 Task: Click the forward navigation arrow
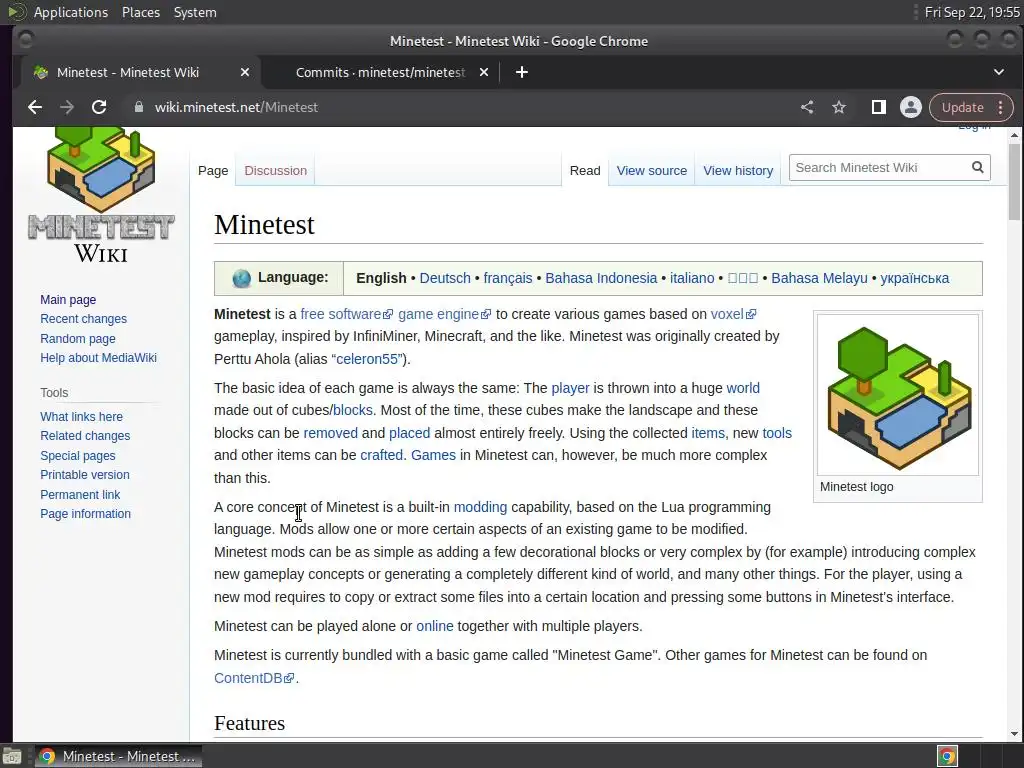(x=67, y=107)
